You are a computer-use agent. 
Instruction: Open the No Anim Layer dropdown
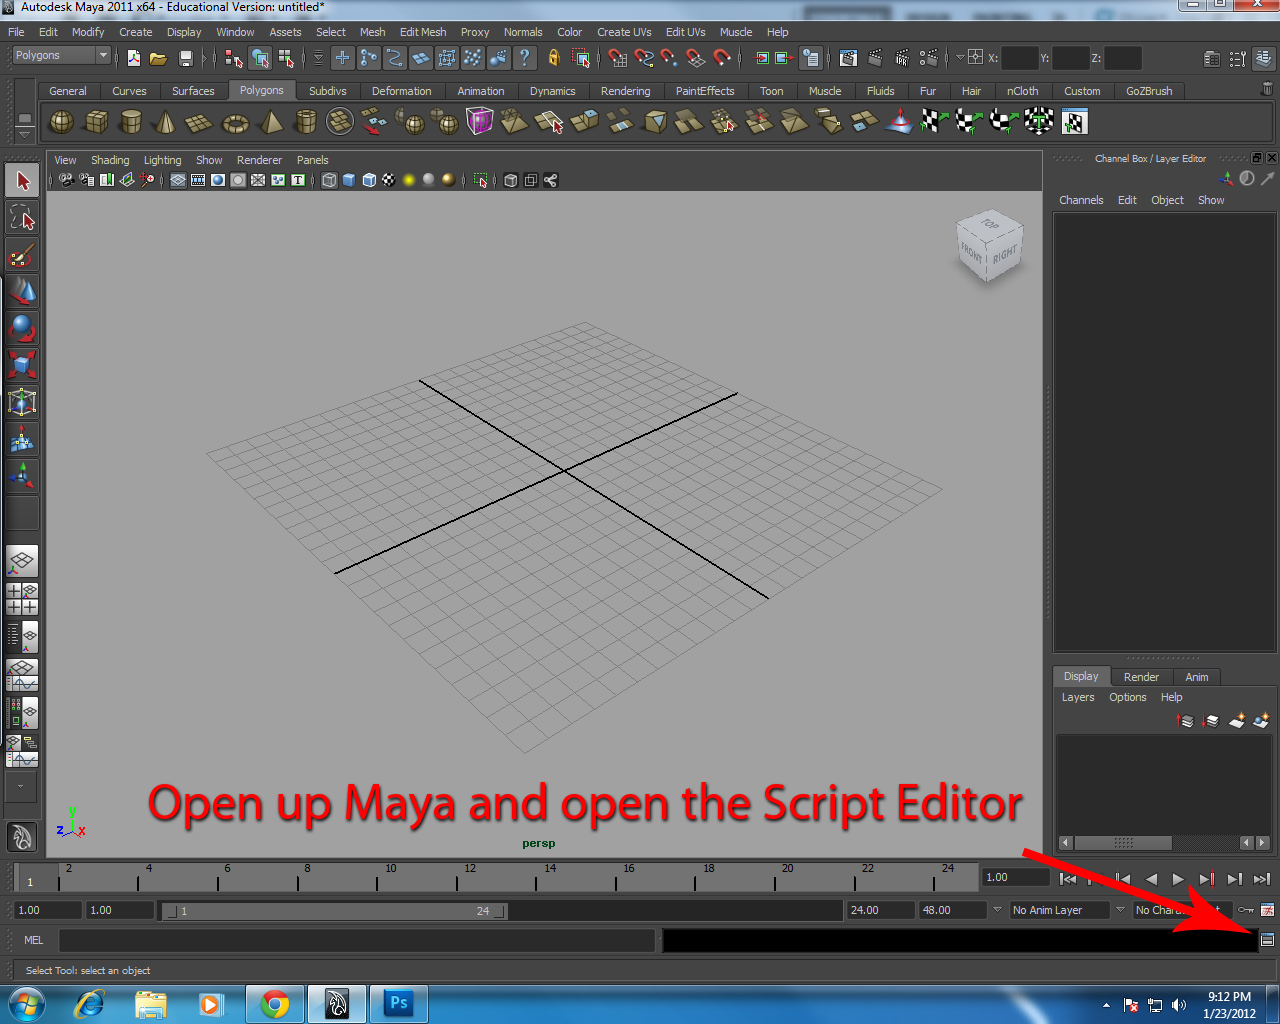pos(1059,910)
